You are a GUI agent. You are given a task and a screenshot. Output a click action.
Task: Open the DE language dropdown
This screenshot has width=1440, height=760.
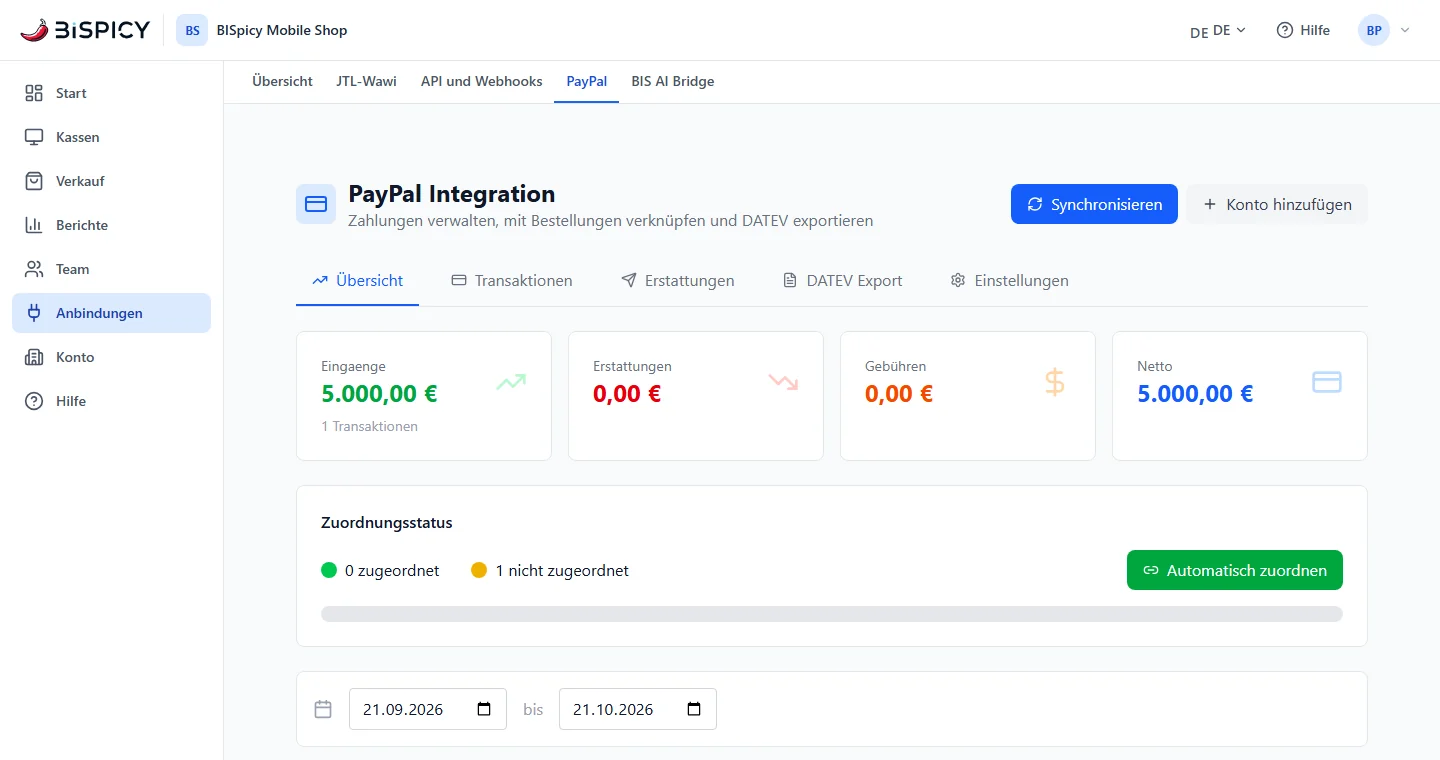[1218, 30]
